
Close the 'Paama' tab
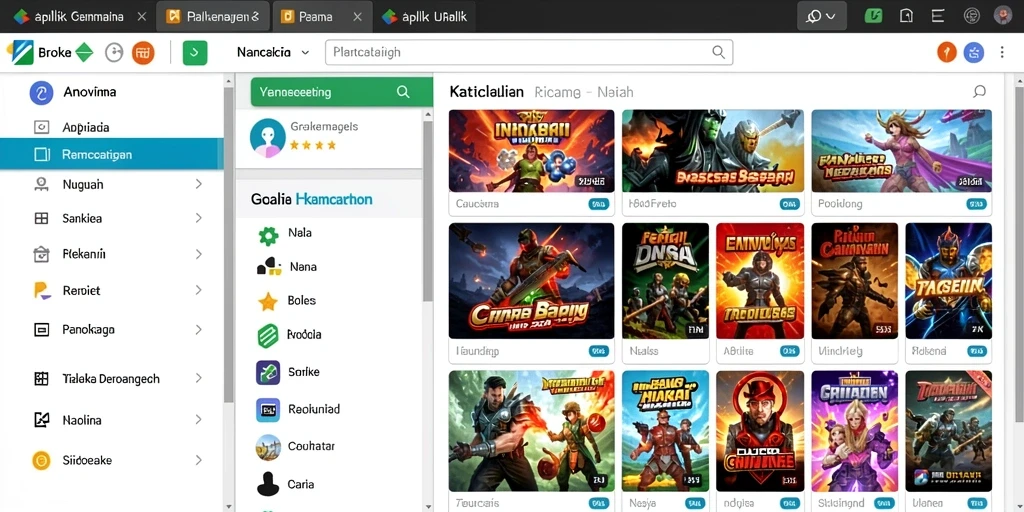point(357,17)
